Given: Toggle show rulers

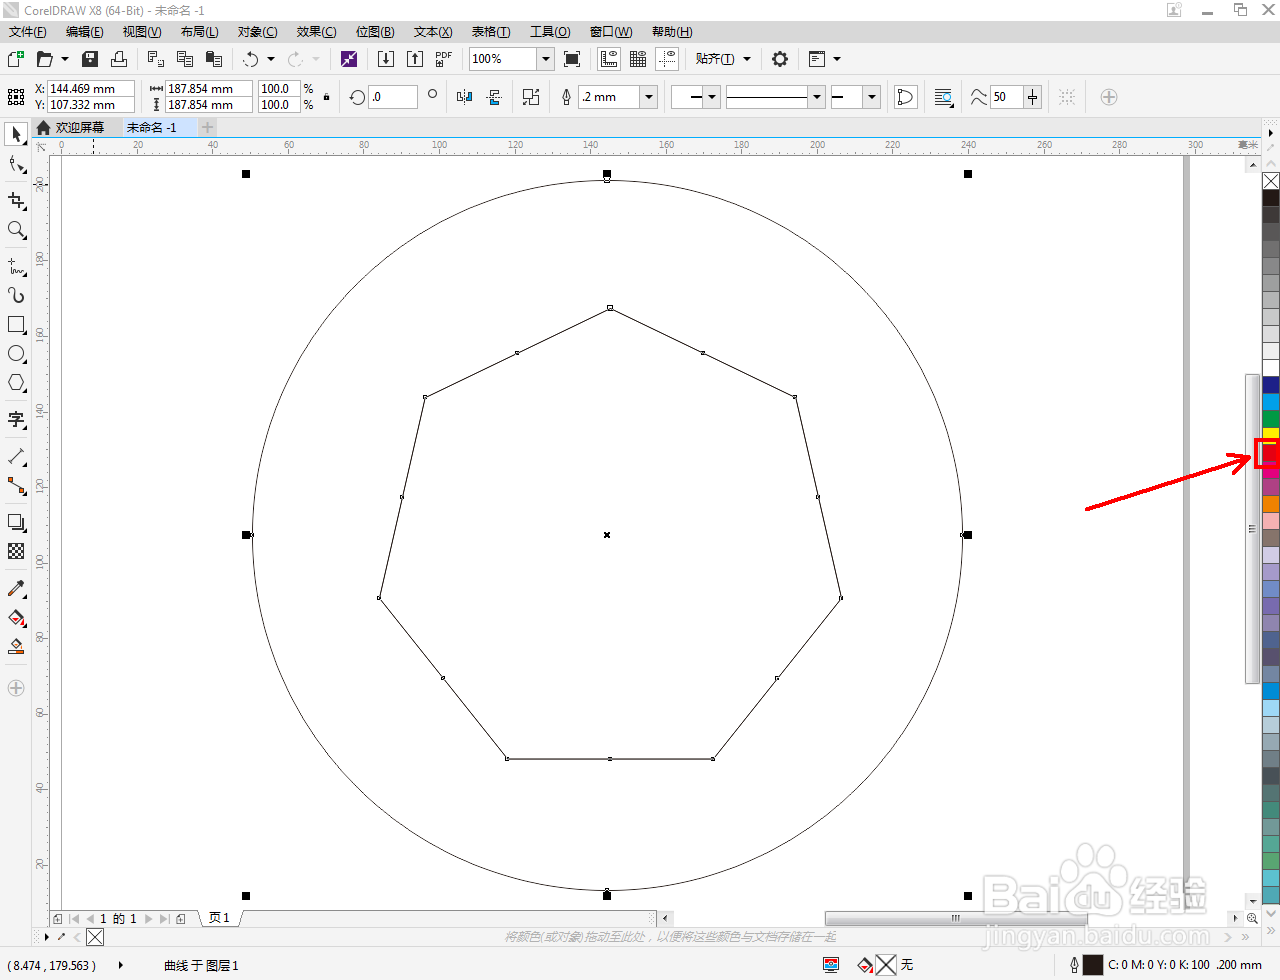Looking at the screenshot, I should (x=609, y=59).
